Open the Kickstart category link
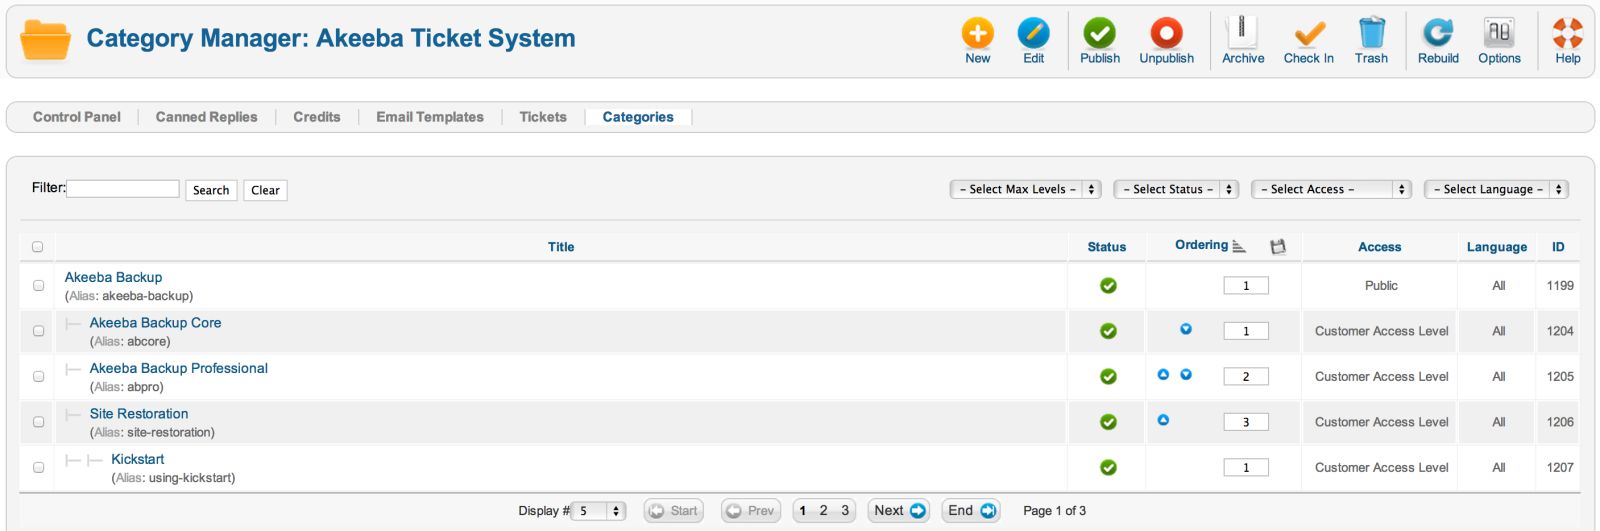The height and width of the screenshot is (531, 1600). tap(138, 459)
